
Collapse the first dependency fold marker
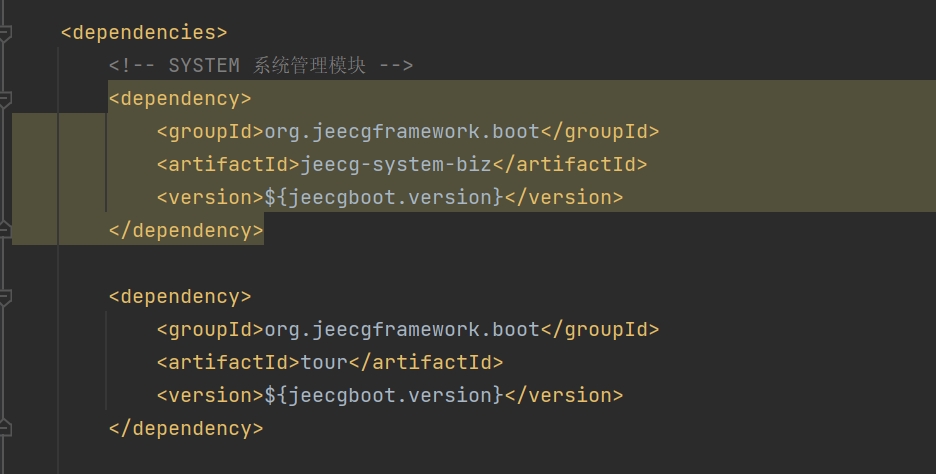point(5,99)
